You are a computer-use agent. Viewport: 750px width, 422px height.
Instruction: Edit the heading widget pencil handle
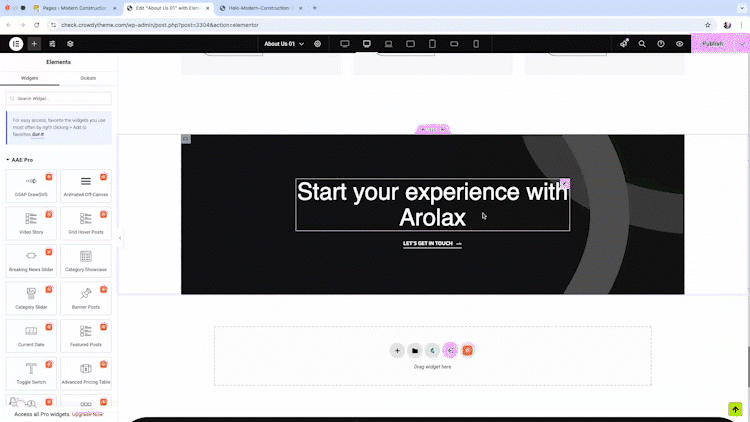(x=565, y=184)
